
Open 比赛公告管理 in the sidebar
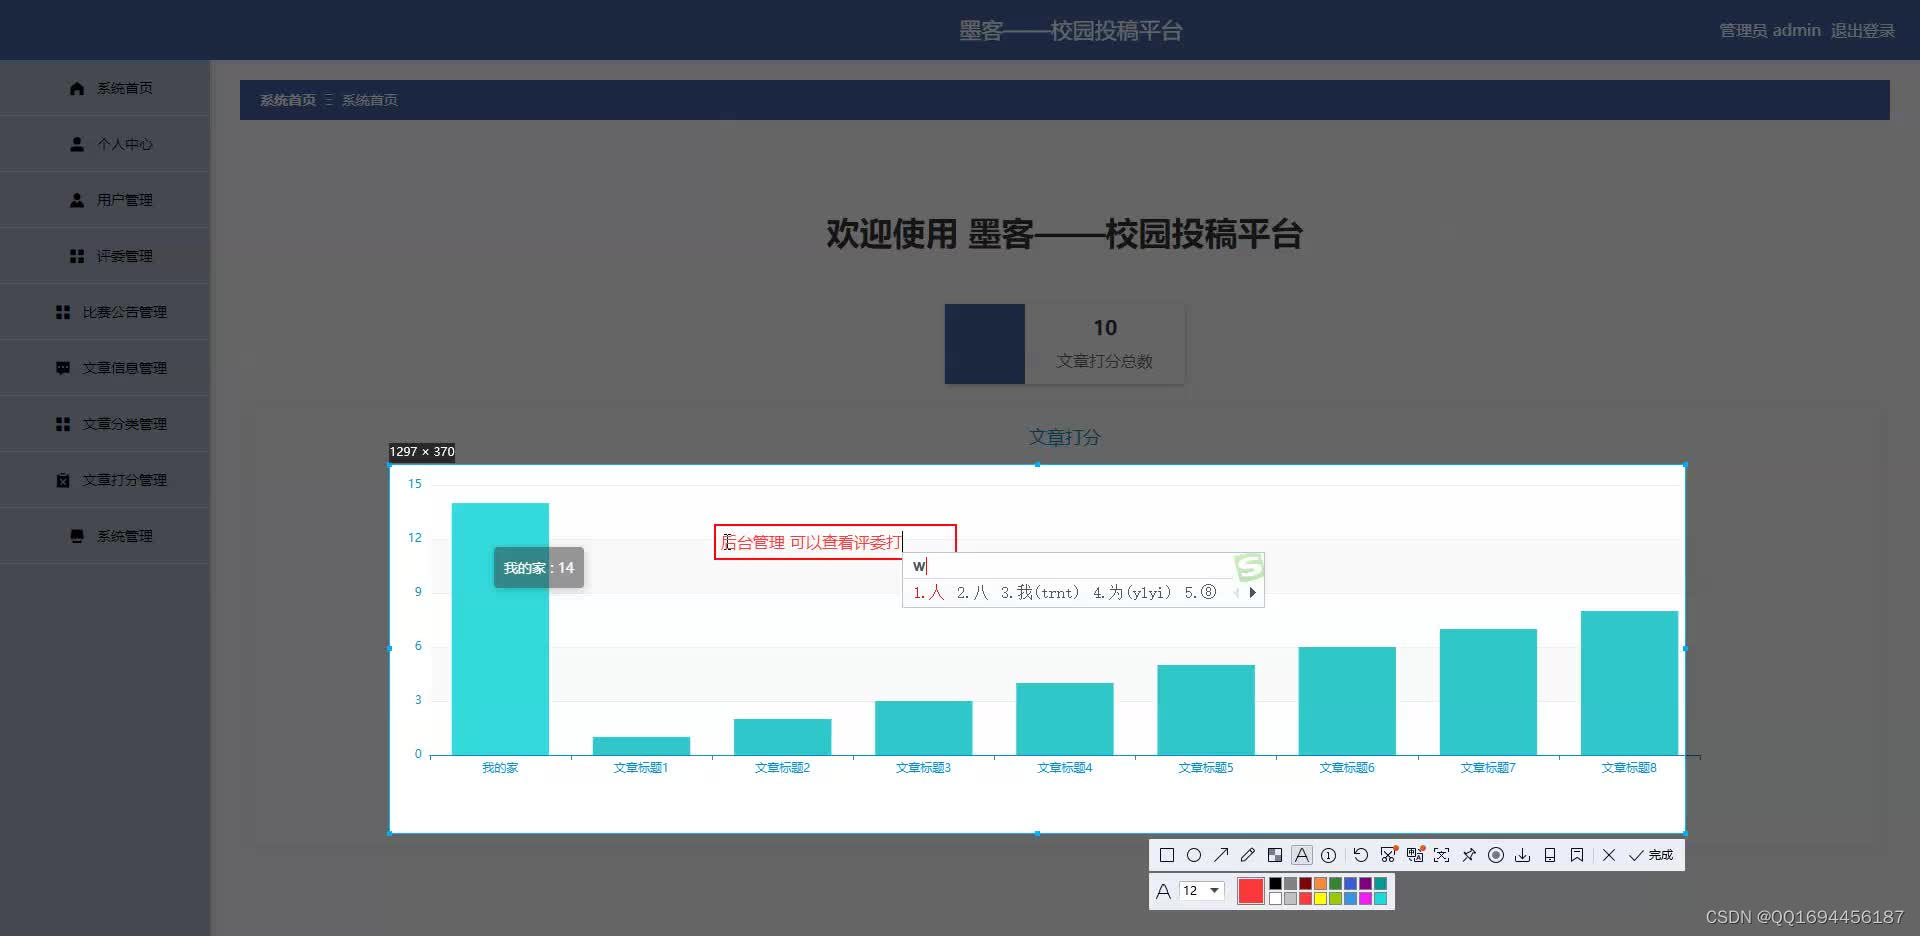click(x=105, y=312)
